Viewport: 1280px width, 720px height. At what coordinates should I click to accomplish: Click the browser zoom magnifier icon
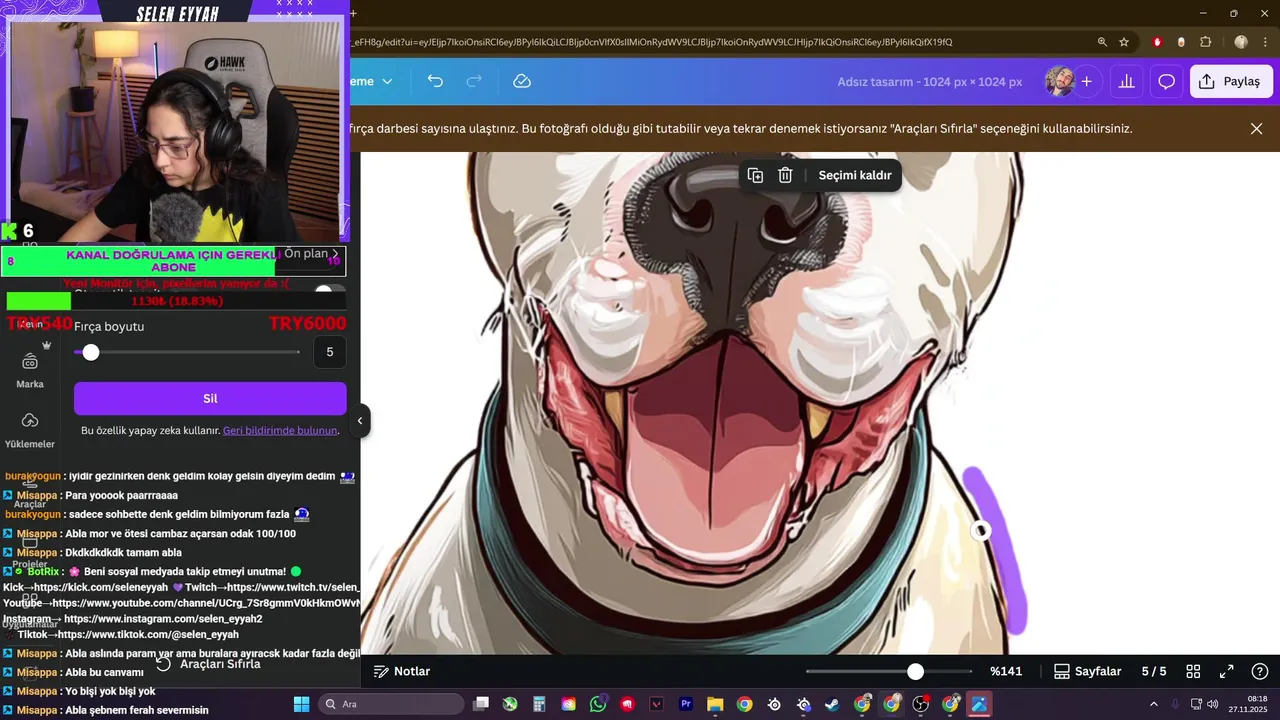pos(1102,42)
